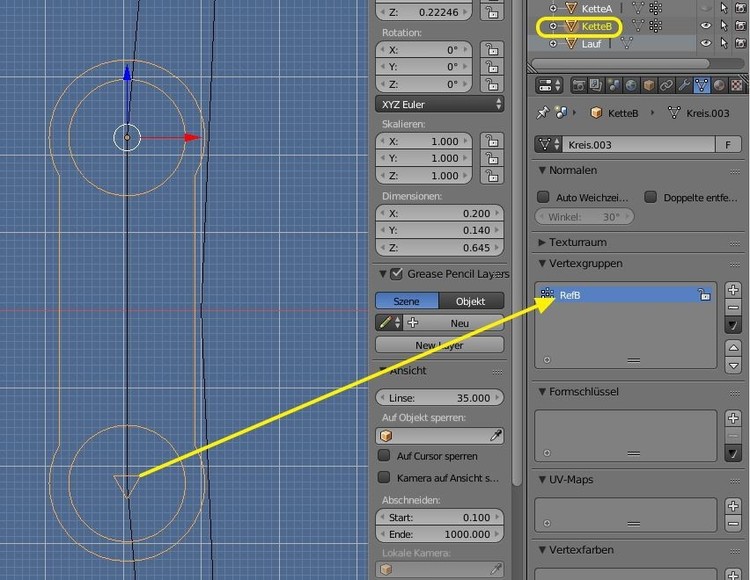
Task: Open mesh datablock browse dropdown beside Kreis.003
Action: click(x=548, y=144)
